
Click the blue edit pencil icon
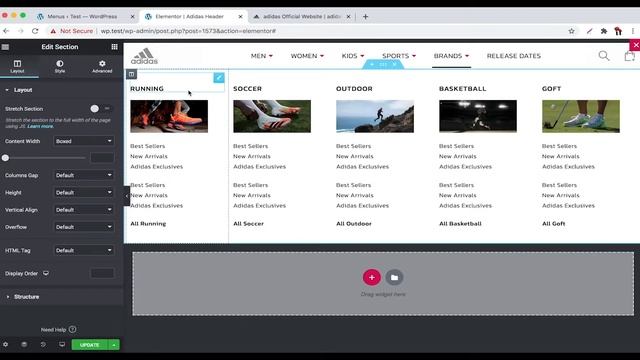(219, 78)
